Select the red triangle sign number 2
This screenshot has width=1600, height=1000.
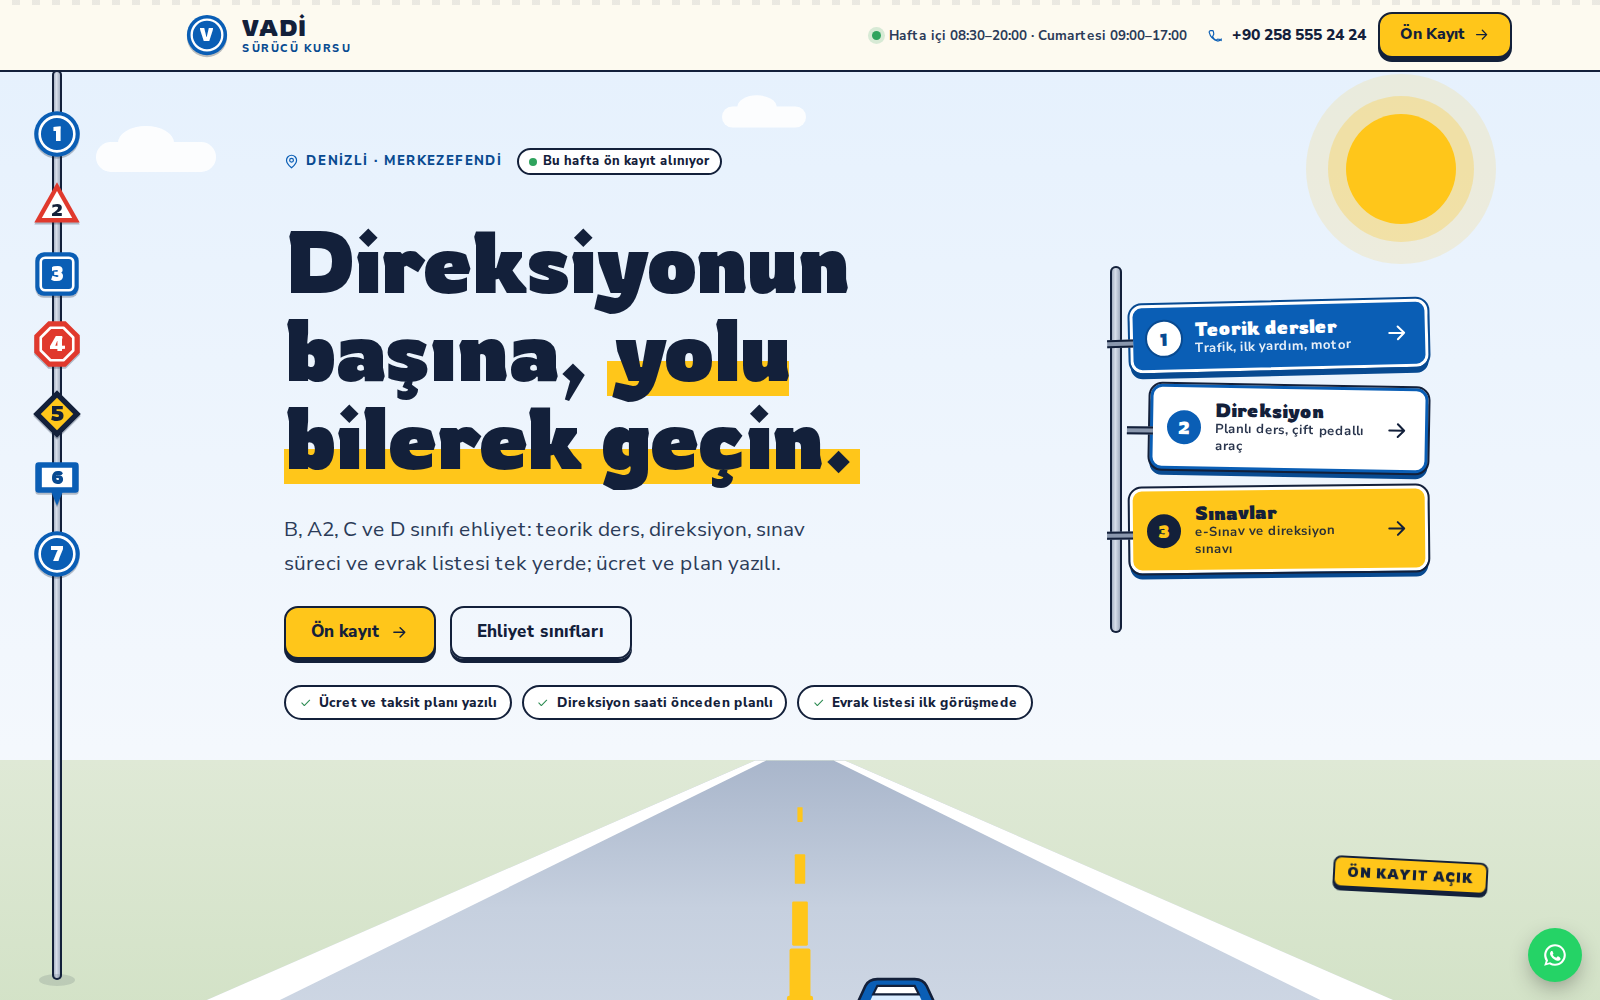[x=57, y=205]
